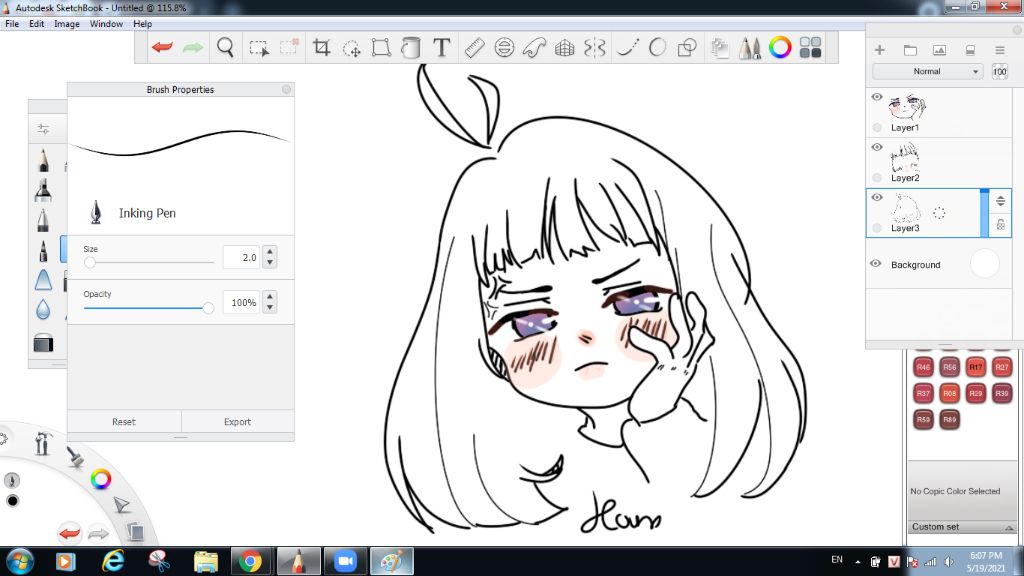
Task: Open the Edit menu
Action: coord(37,24)
